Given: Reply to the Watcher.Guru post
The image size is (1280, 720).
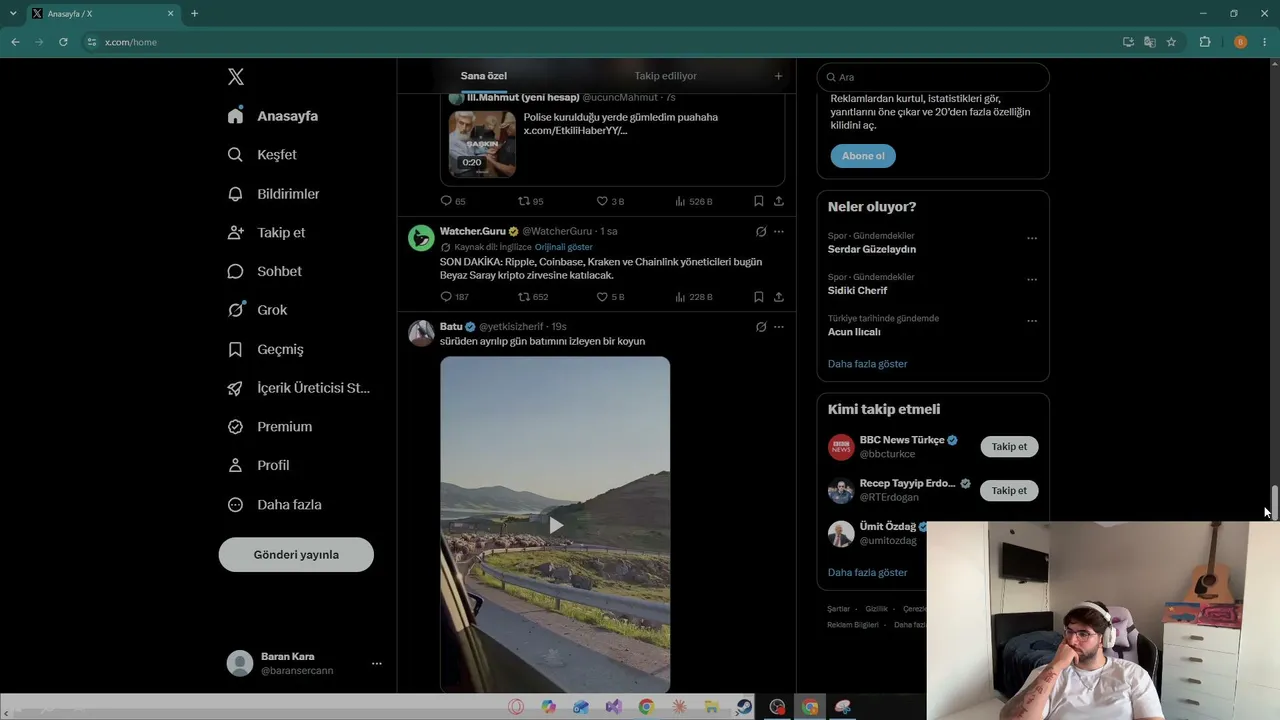Looking at the screenshot, I should [x=446, y=297].
